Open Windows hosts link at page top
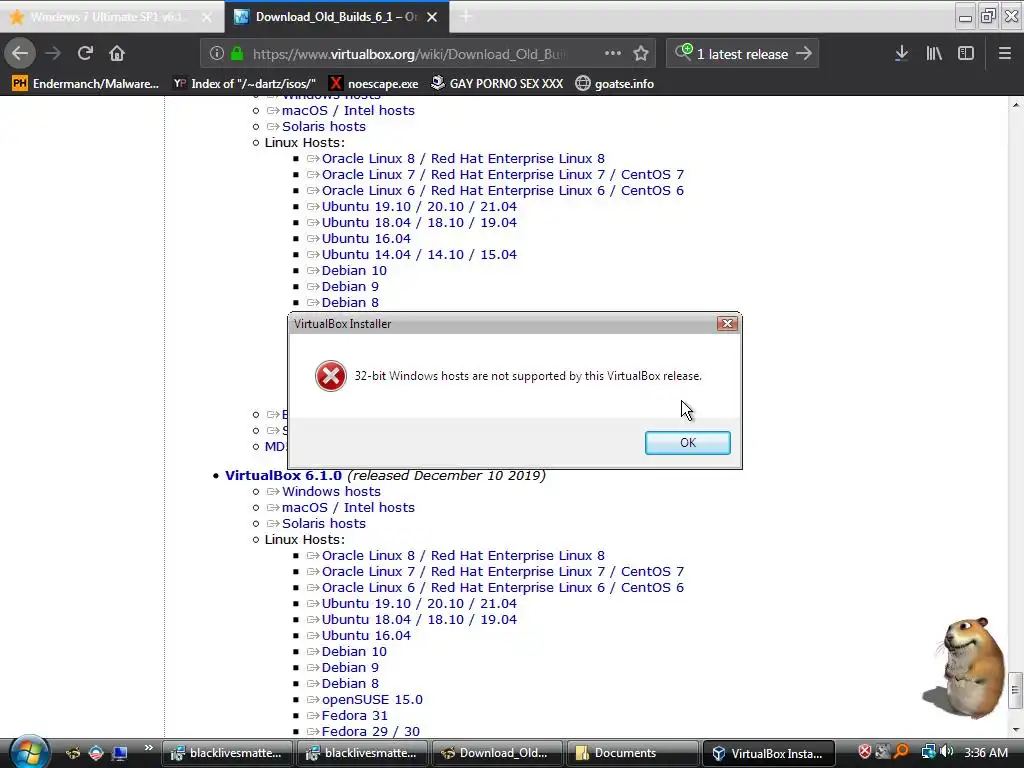The height and width of the screenshot is (768, 1024). click(x=331, y=97)
